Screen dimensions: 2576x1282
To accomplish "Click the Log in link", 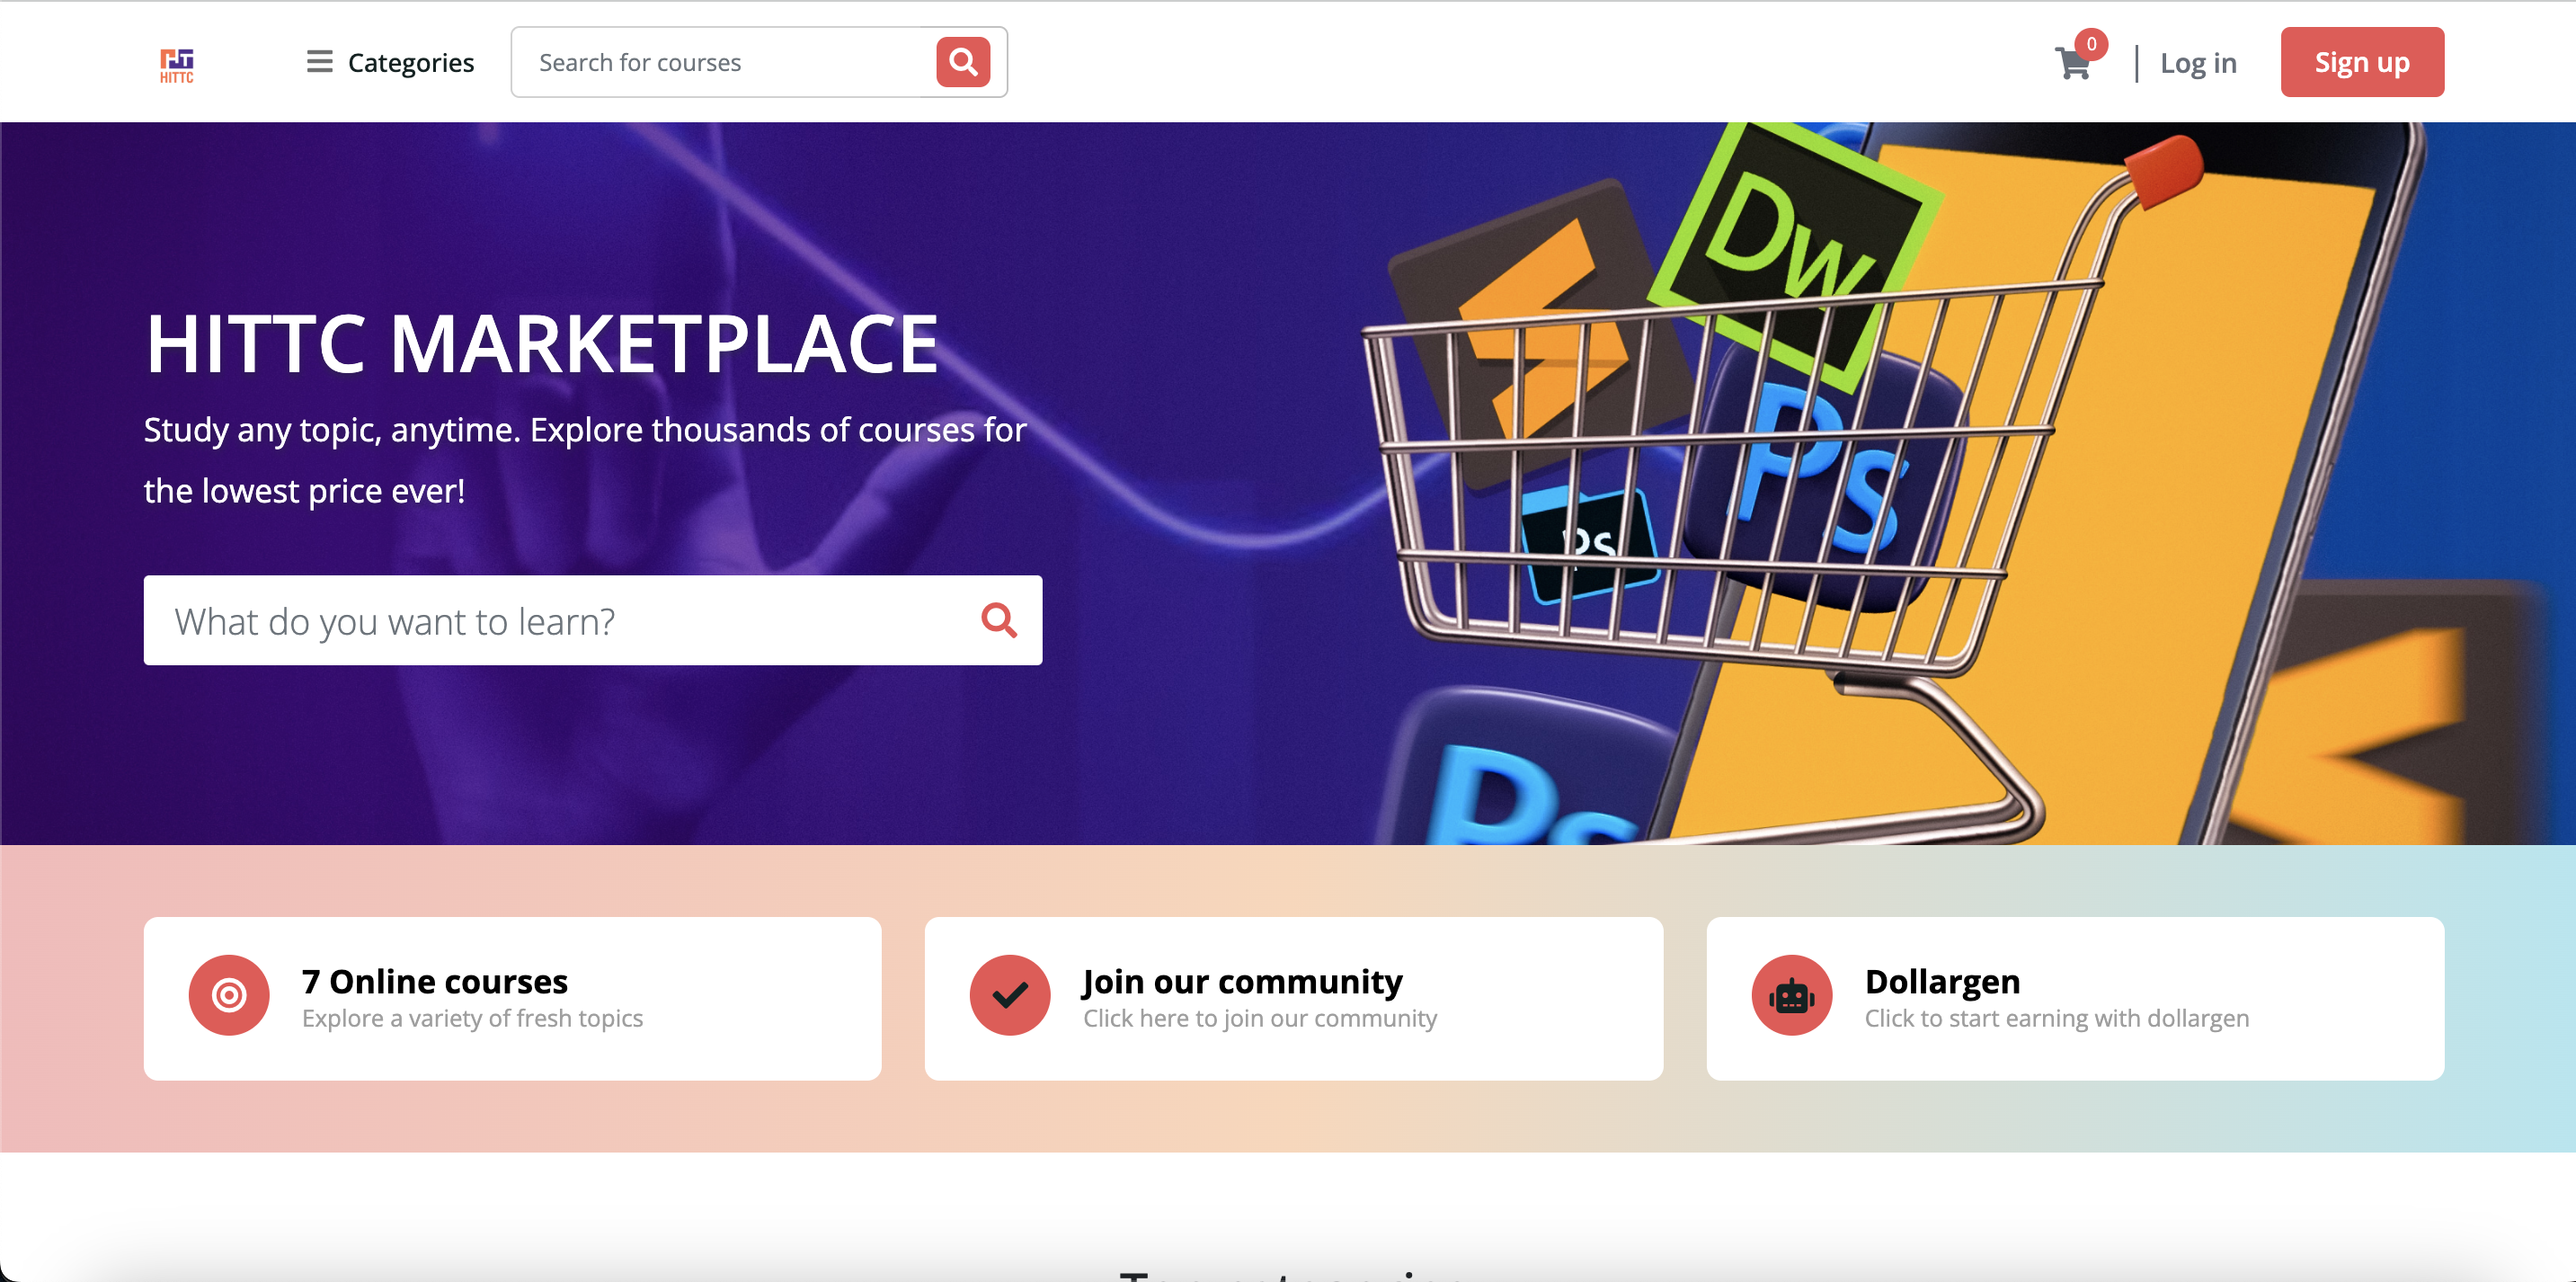I will pos(2198,63).
